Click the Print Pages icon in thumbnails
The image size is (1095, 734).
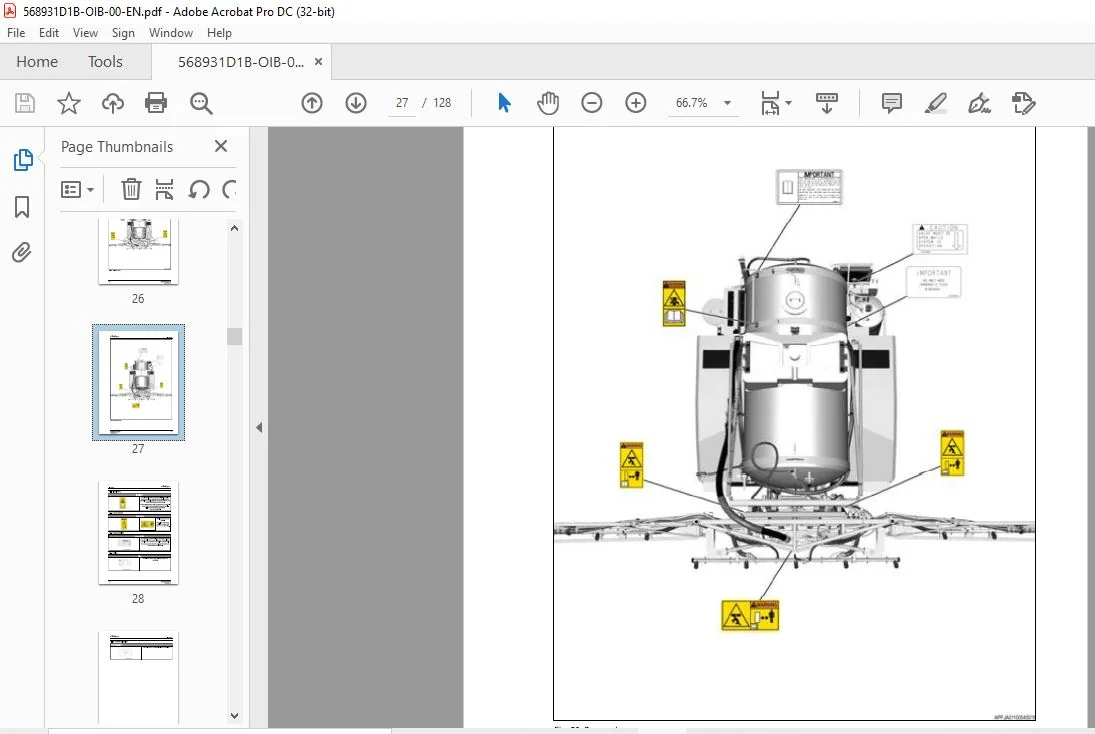click(164, 189)
